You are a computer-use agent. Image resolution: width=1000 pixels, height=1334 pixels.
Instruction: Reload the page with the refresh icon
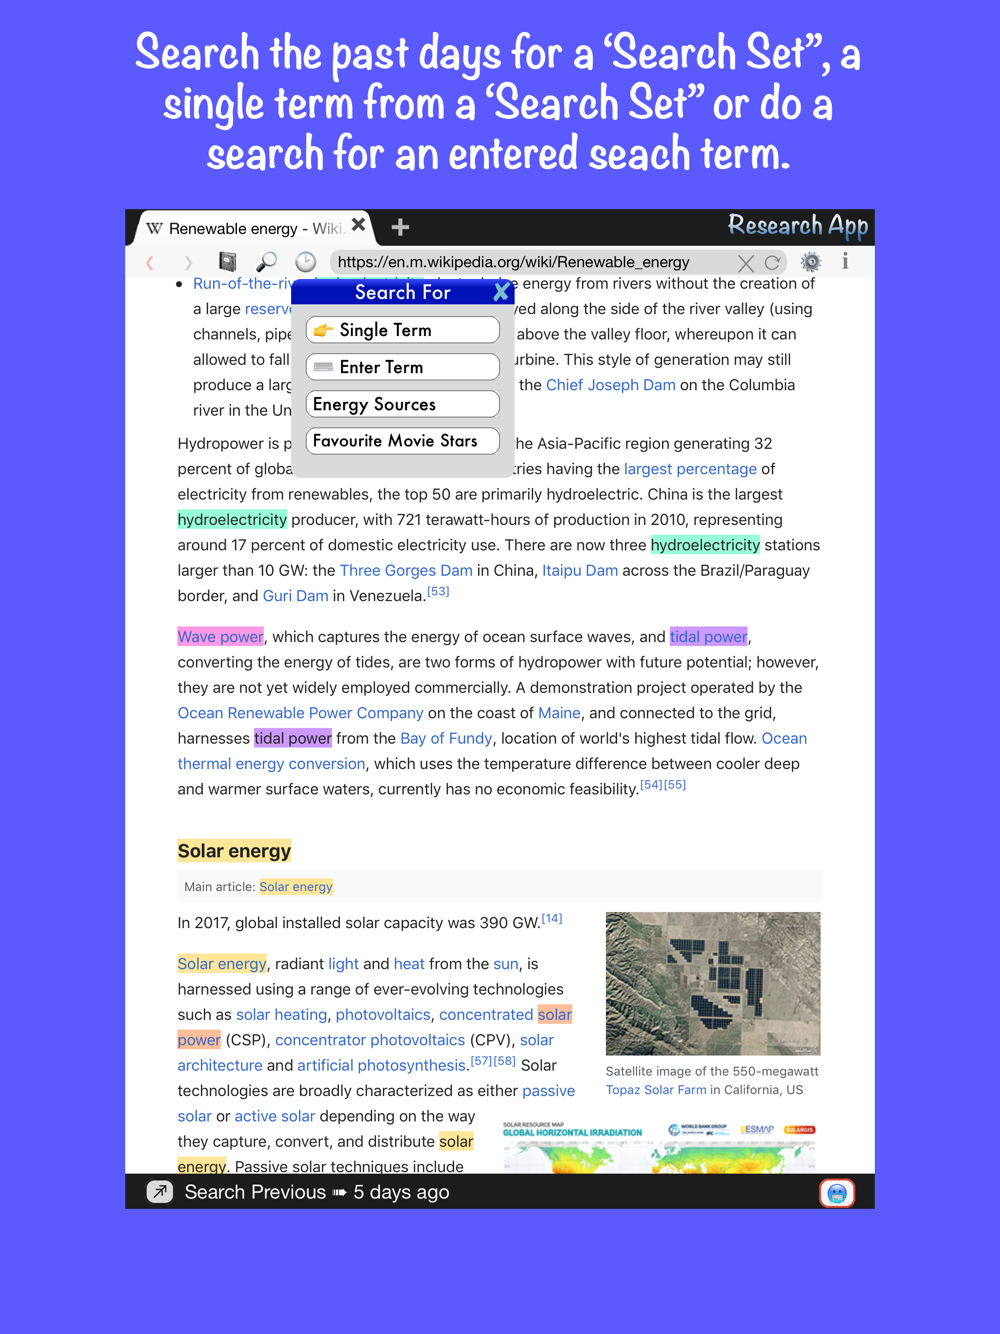click(773, 263)
